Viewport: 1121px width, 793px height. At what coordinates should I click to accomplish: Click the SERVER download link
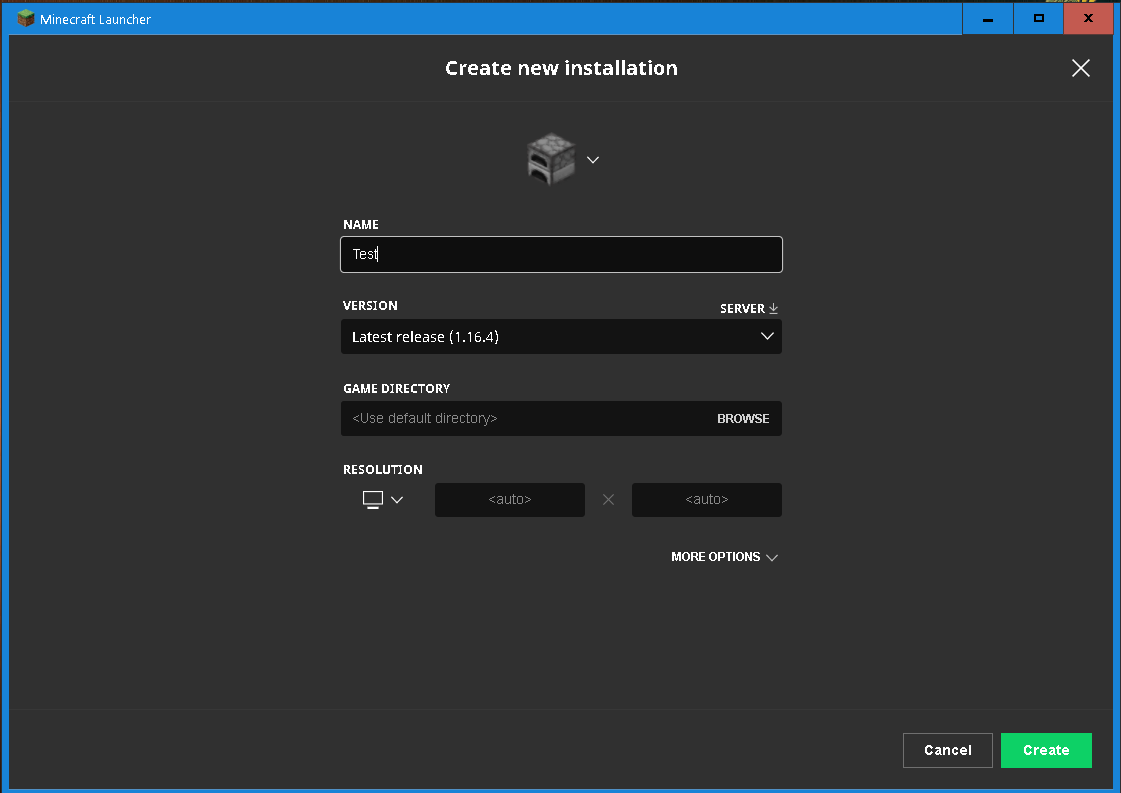pos(742,309)
